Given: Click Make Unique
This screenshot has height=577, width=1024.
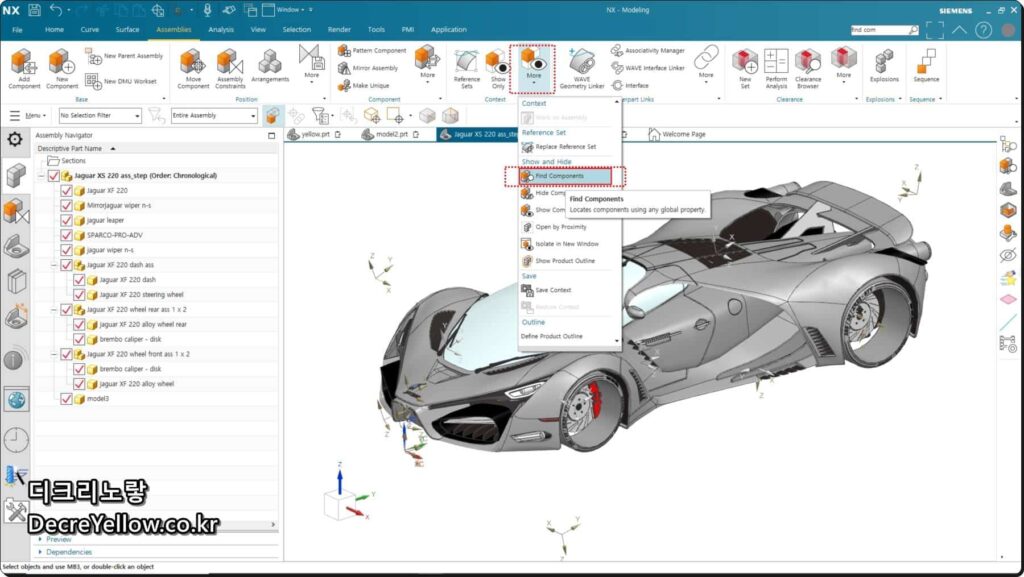Looking at the screenshot, I should (x=364, y=86).
